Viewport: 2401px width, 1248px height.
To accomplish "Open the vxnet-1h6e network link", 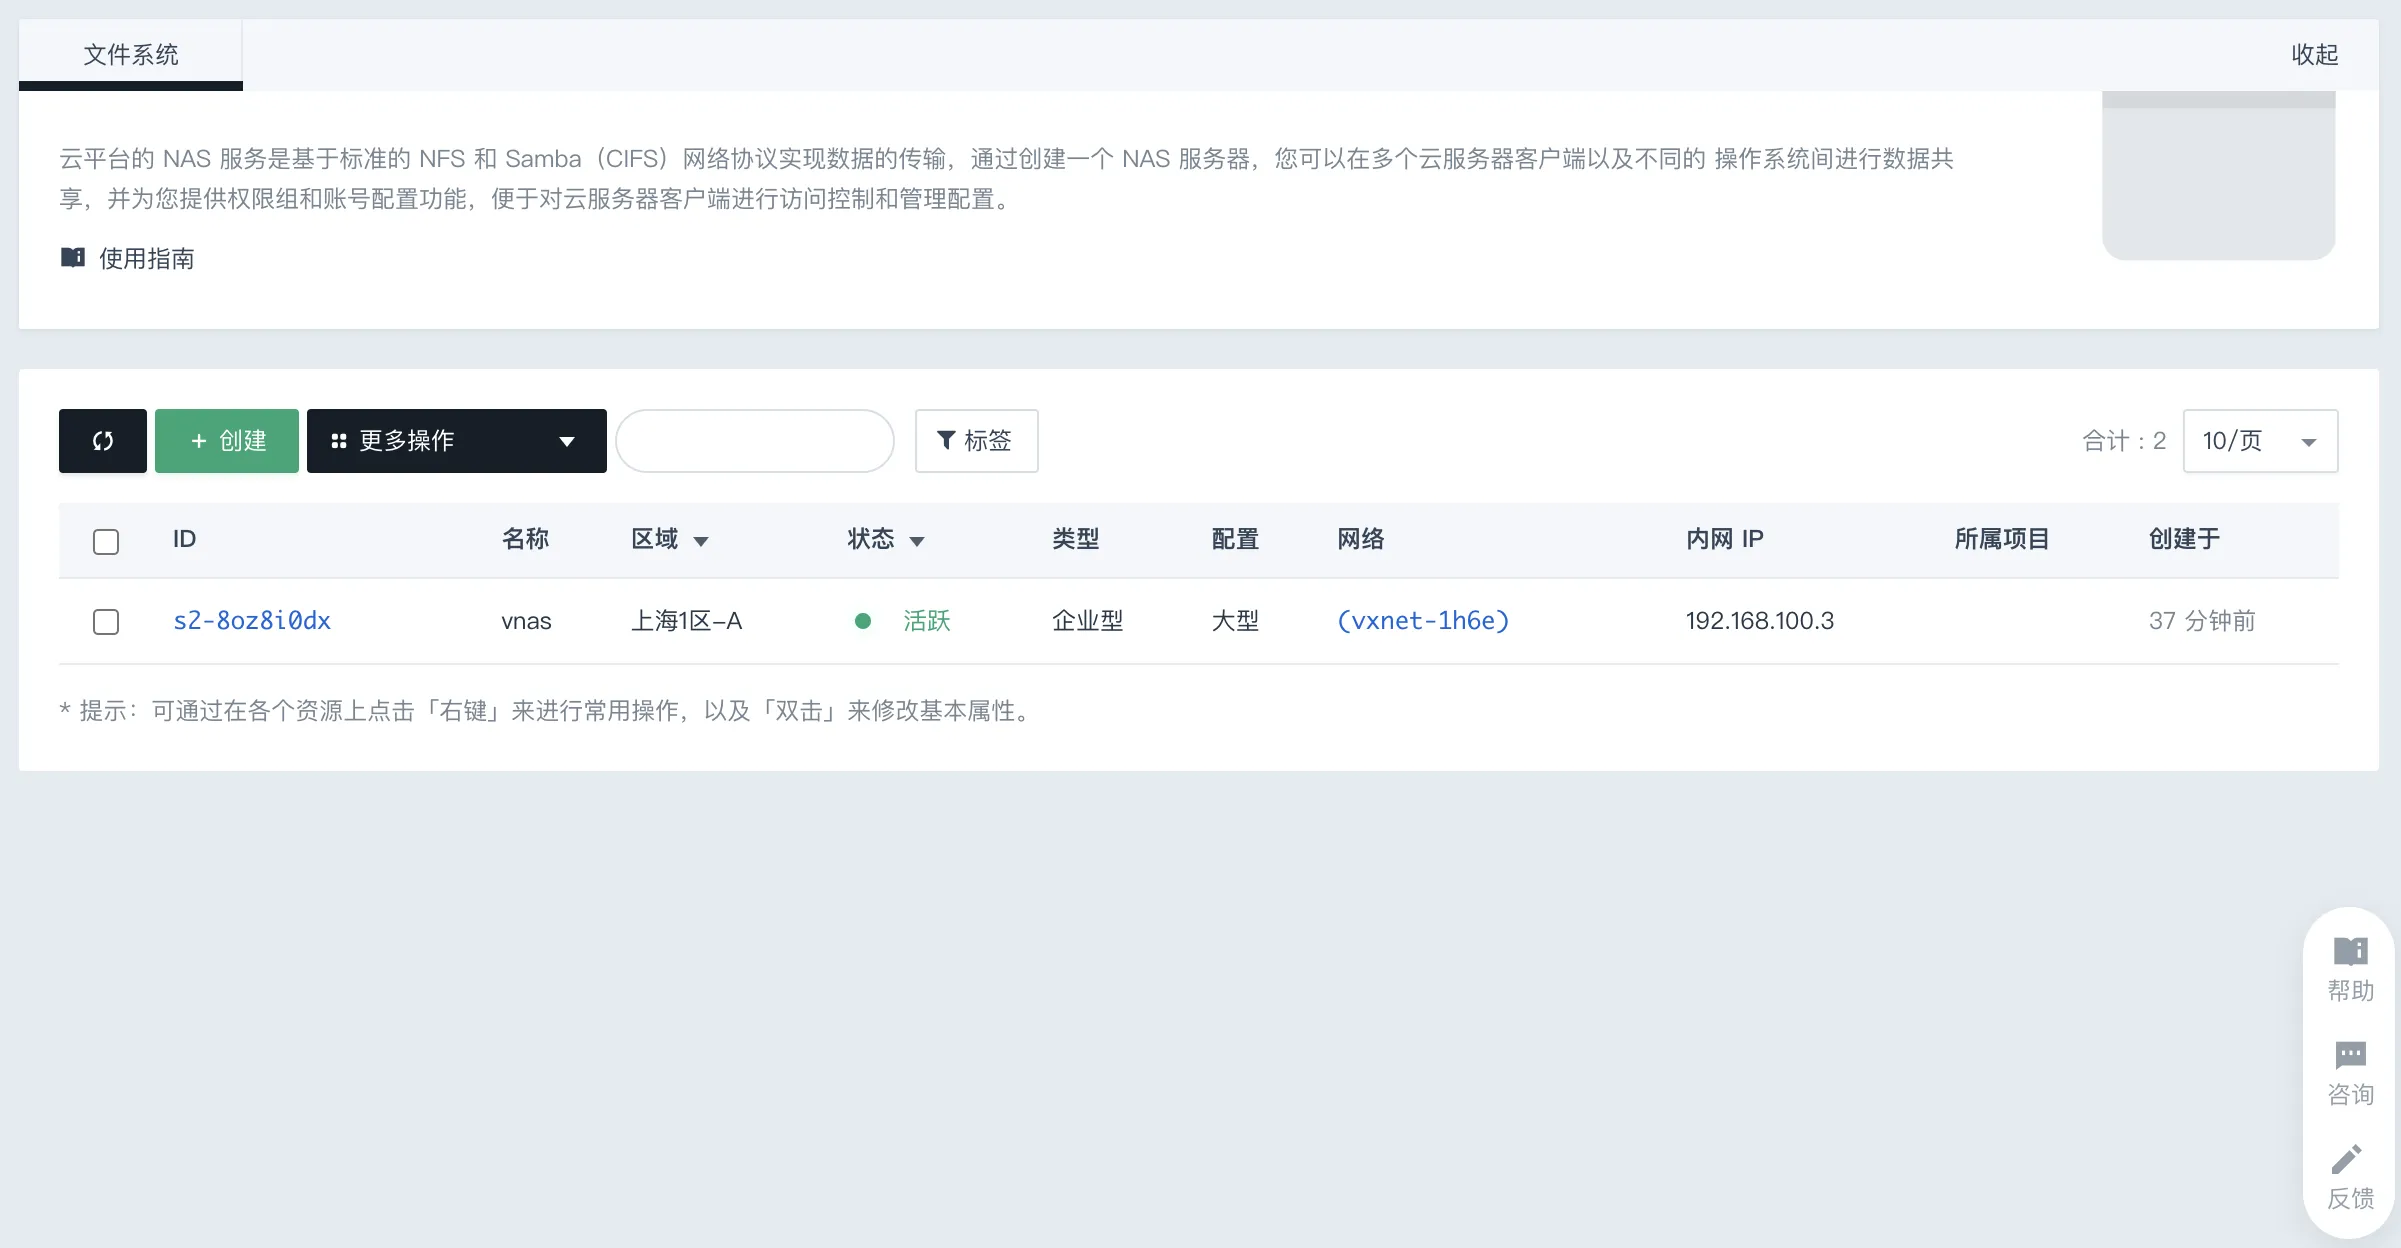I will [1423, 621].
